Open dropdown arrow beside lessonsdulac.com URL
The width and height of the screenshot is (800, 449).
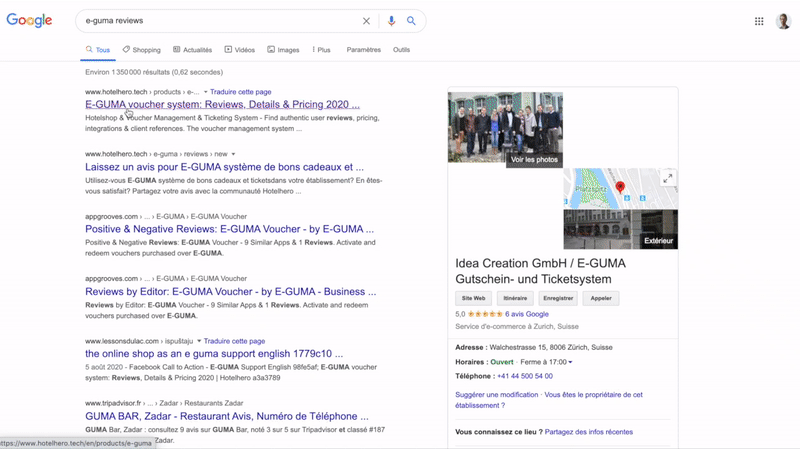(199, 341)
